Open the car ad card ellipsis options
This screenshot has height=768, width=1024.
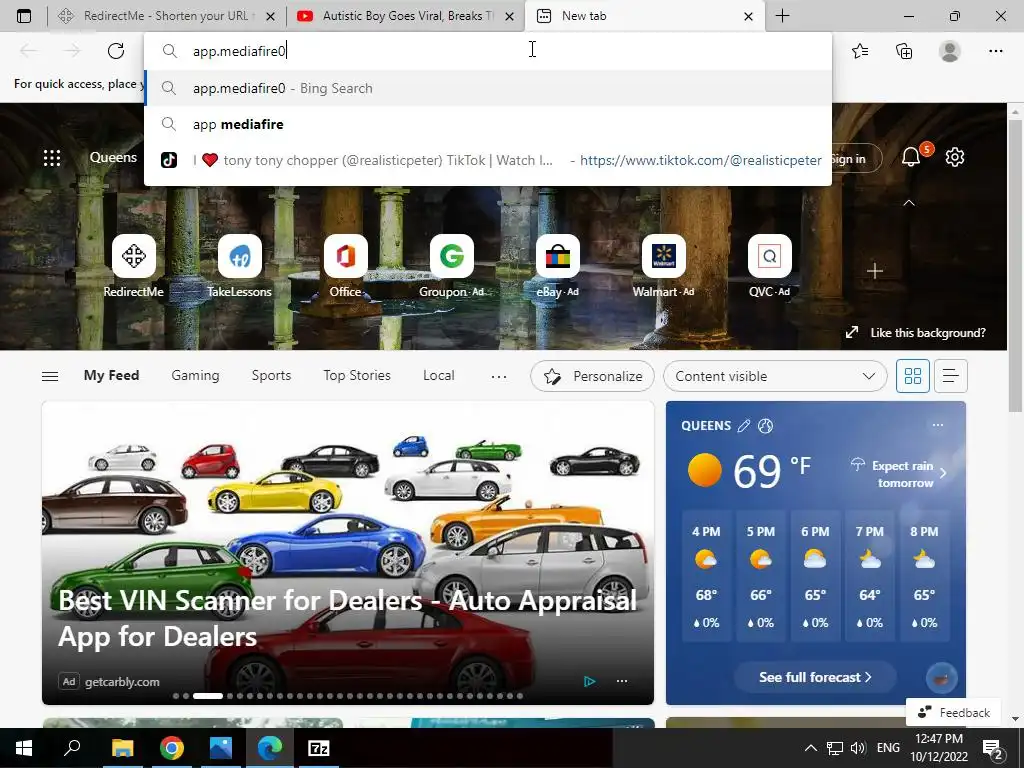pos(622,681)
